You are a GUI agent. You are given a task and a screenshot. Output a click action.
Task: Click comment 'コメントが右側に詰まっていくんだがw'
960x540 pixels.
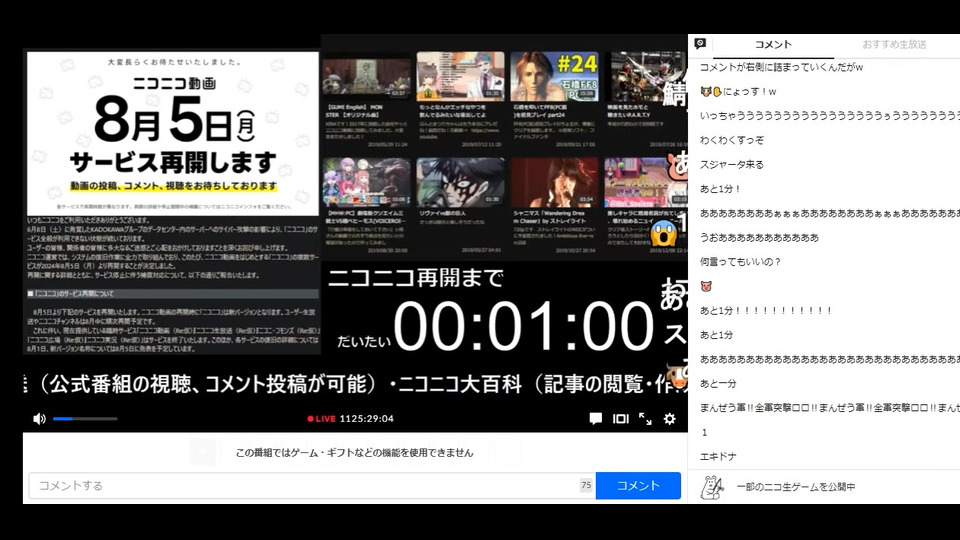781,67
